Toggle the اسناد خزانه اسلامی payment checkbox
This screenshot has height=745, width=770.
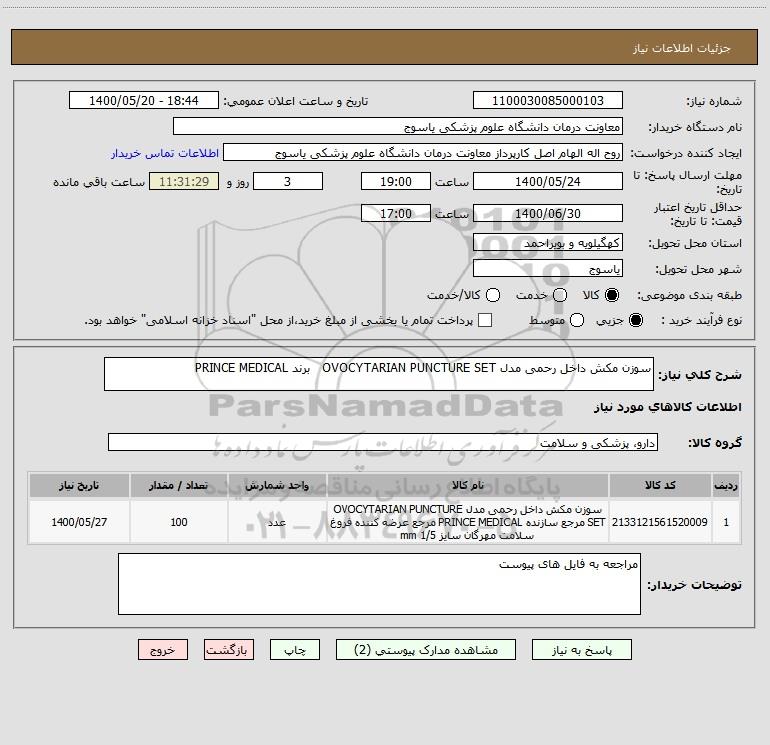point(485,320)
